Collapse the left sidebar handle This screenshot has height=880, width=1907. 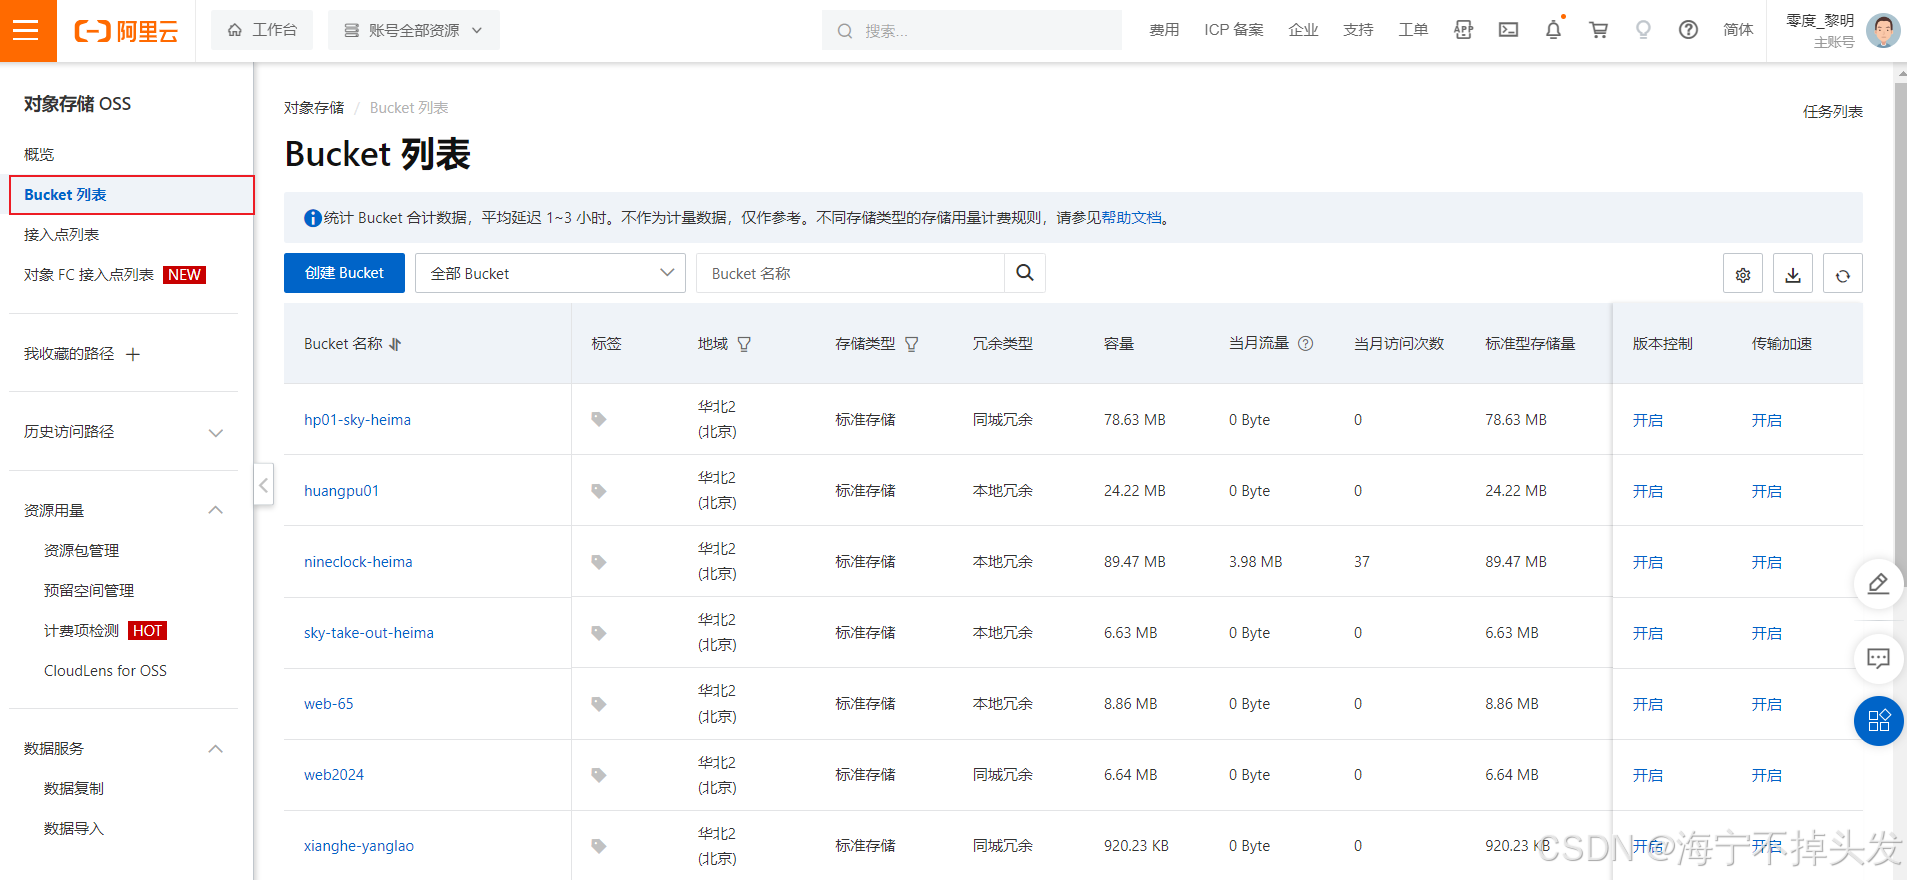(x=263, y=486)
